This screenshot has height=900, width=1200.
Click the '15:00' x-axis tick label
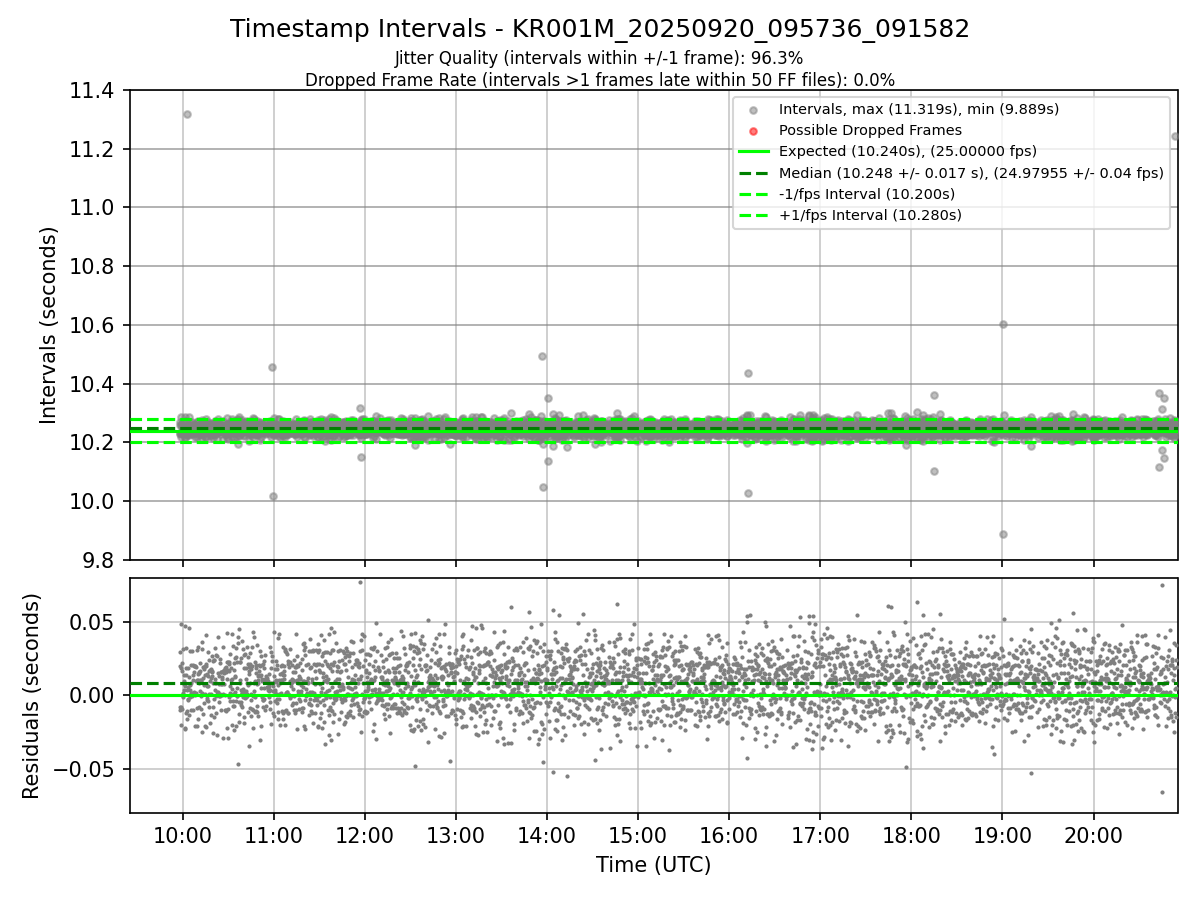click(638, 835)
